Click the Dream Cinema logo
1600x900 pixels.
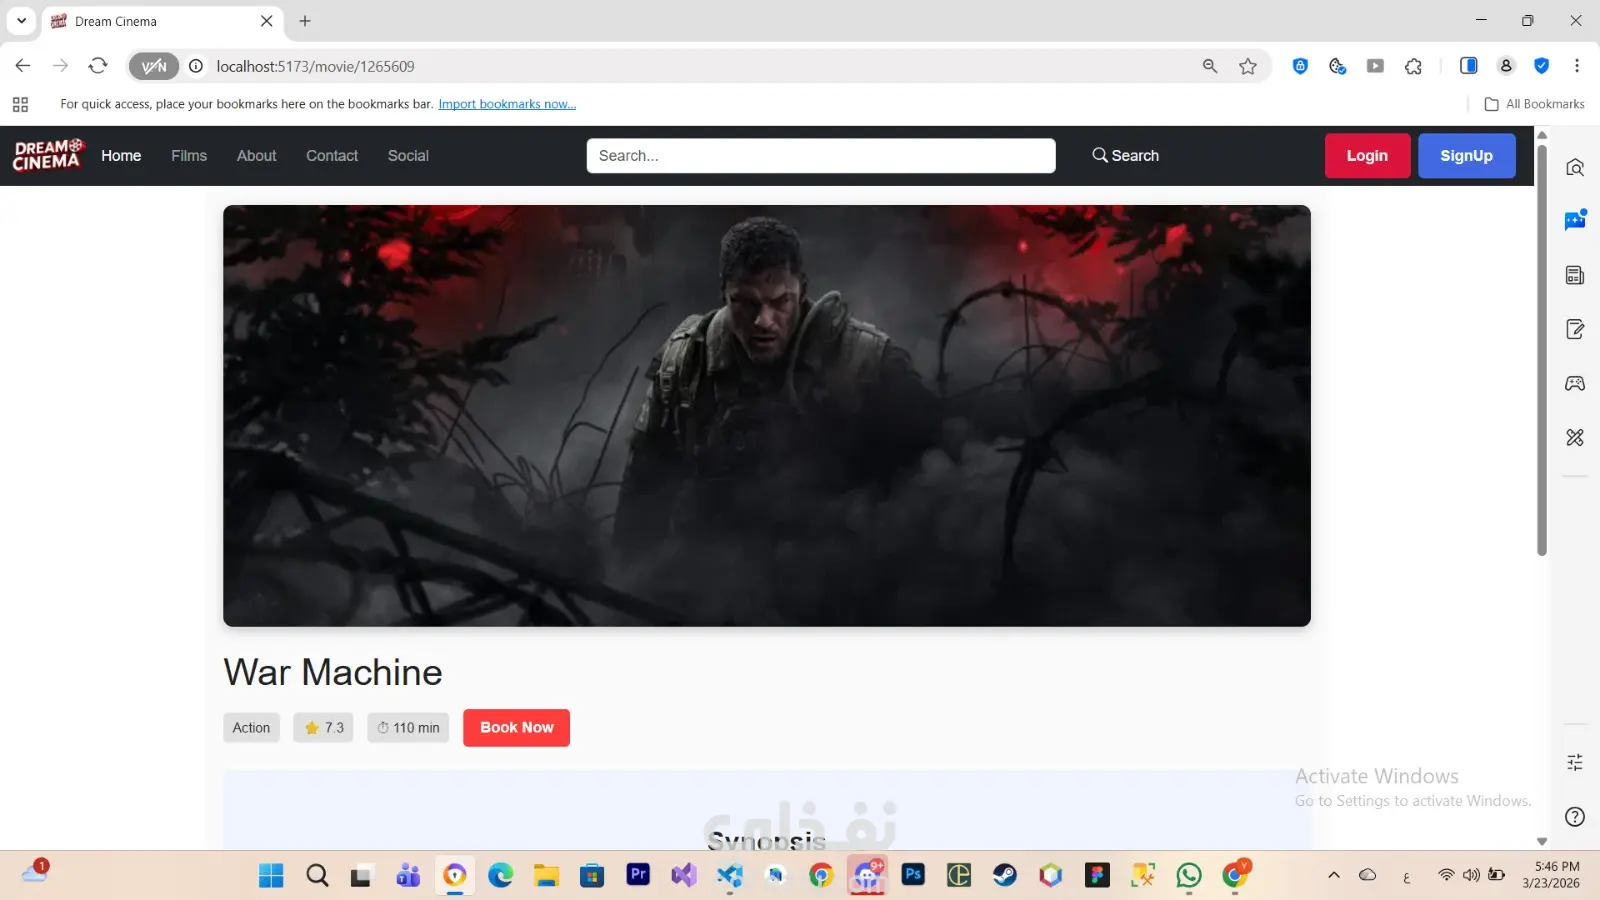(x=48, y=155)
